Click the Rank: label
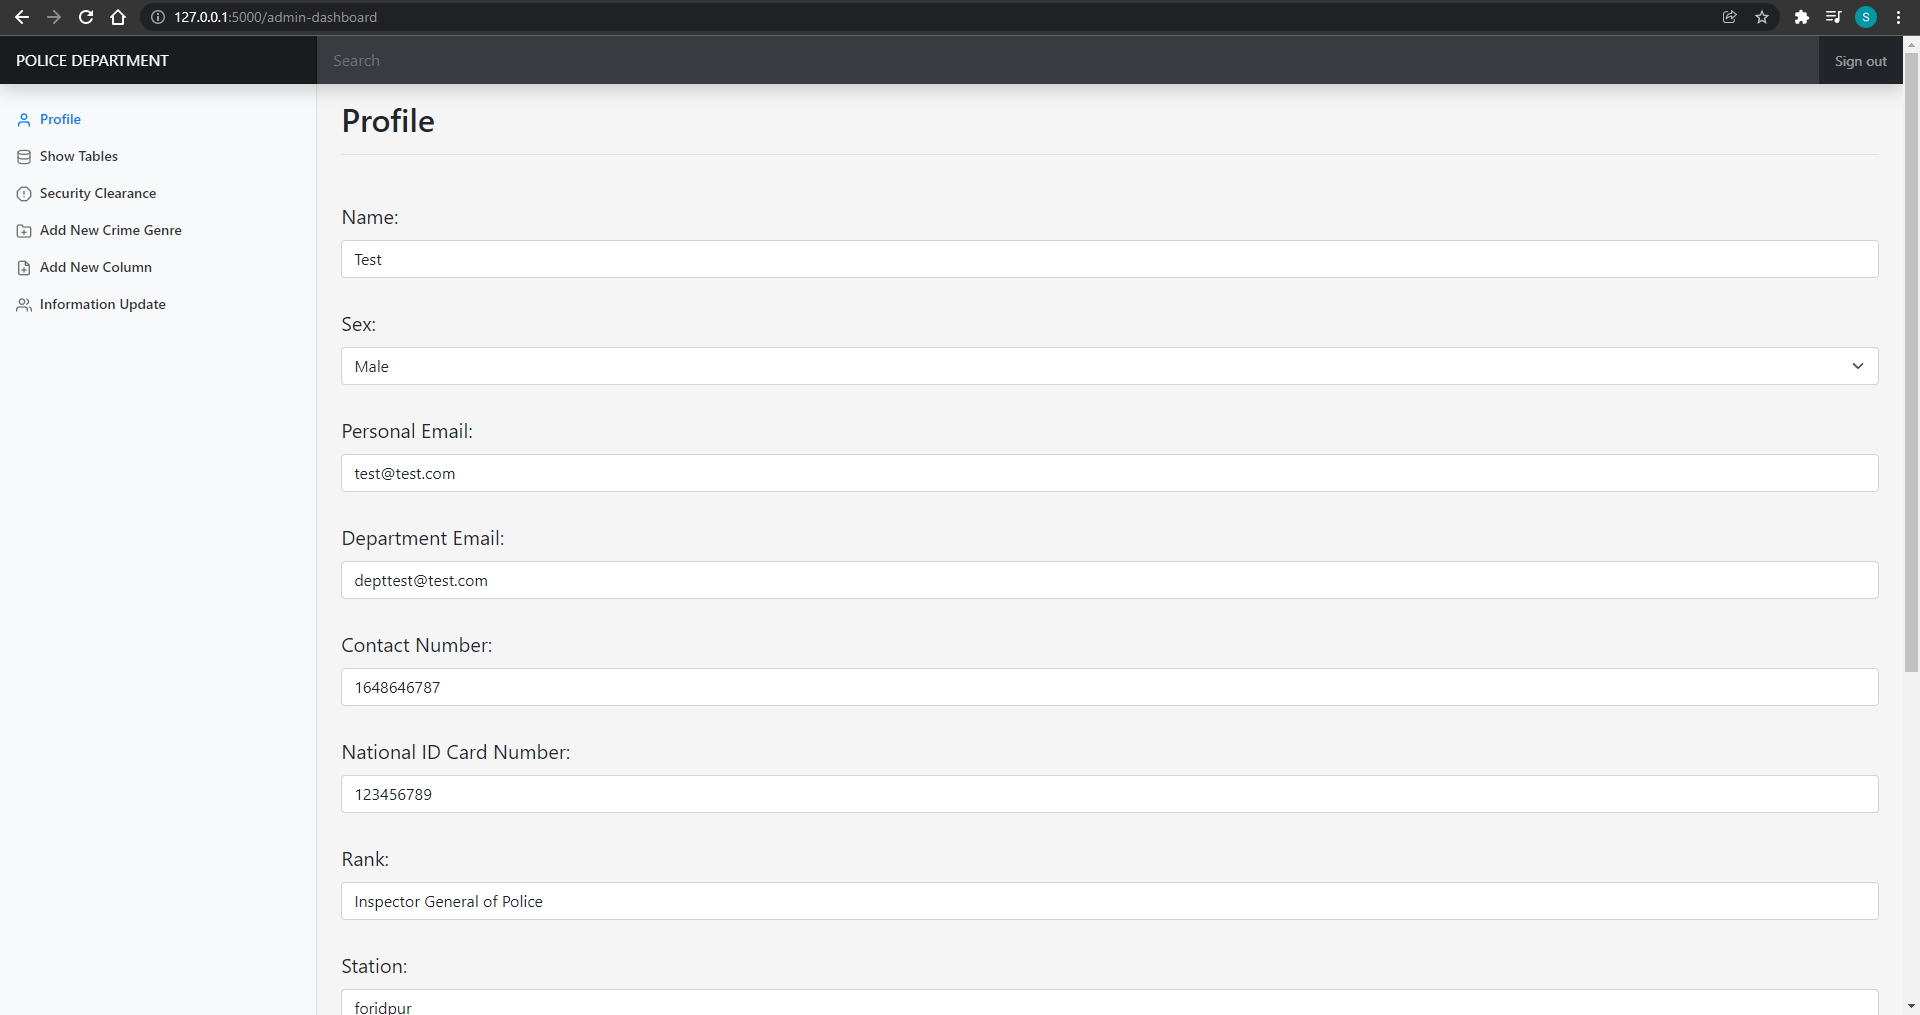This screenshot has width=1920, height=1015. 365,859
